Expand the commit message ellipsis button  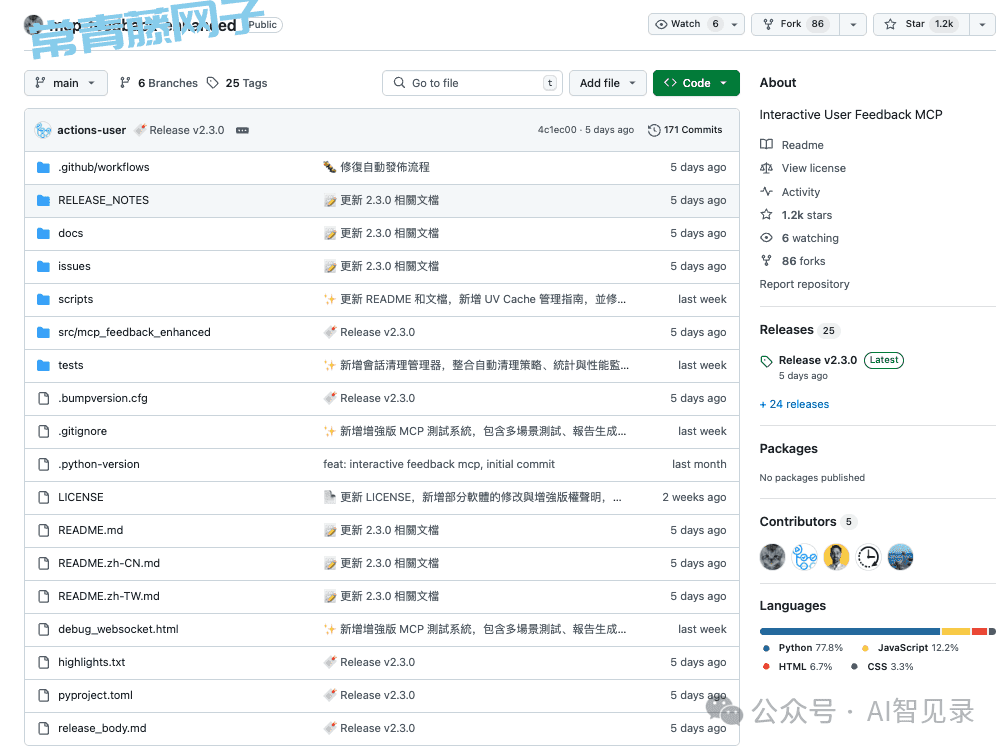242,130
